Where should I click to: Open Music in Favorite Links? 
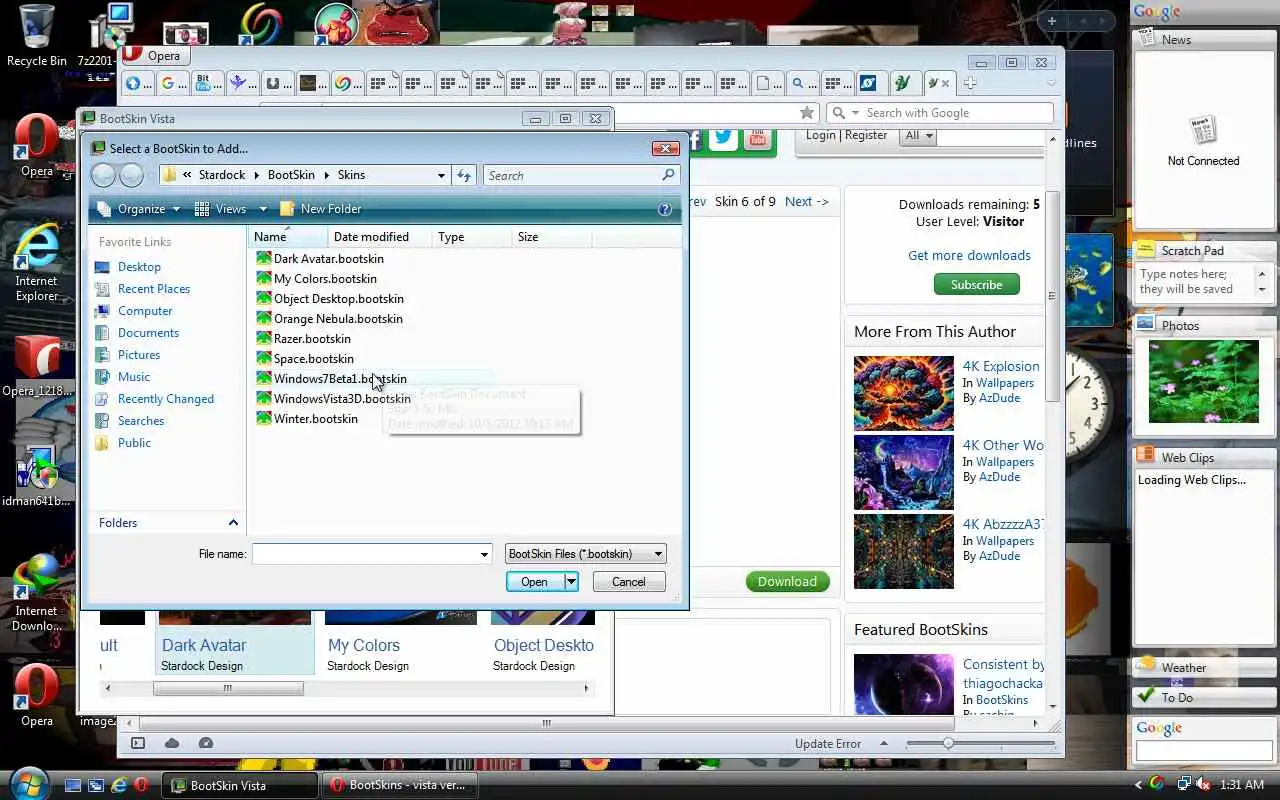[134, 377]
